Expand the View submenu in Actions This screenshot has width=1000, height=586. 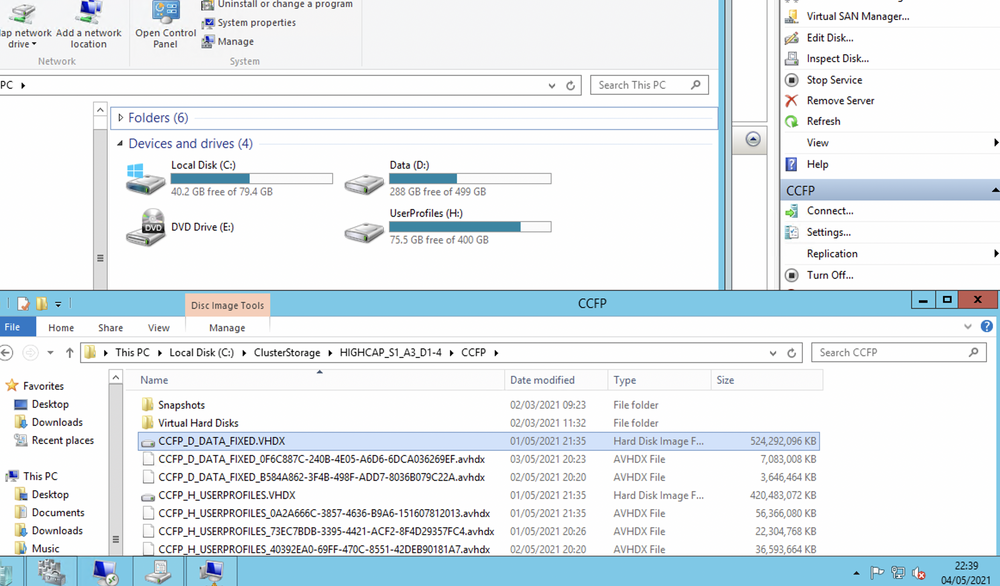coord(995,143)
